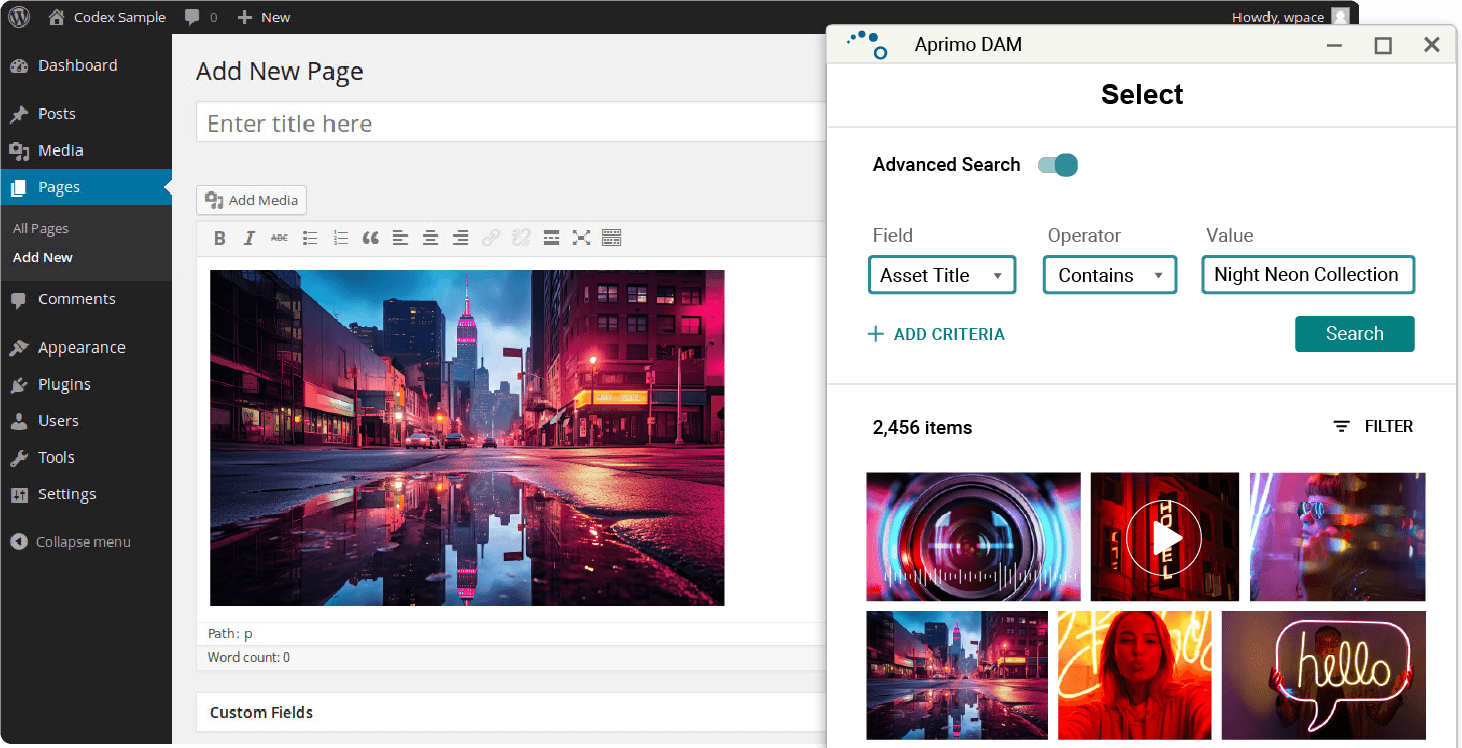Click the Path: p status text
Image resolution: width=1462 pixels, height=748 pixels.
[x=230, y=633]
